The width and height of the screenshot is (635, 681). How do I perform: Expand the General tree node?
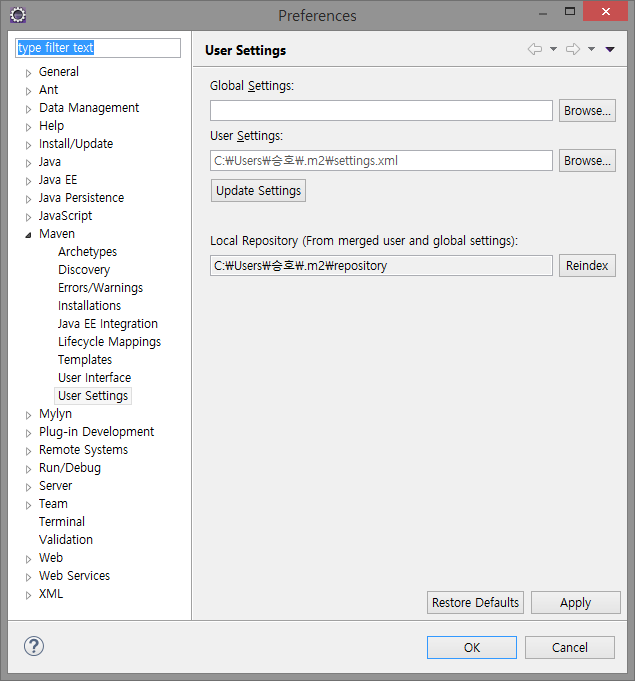pyautogui.click(x=28, y=73)
